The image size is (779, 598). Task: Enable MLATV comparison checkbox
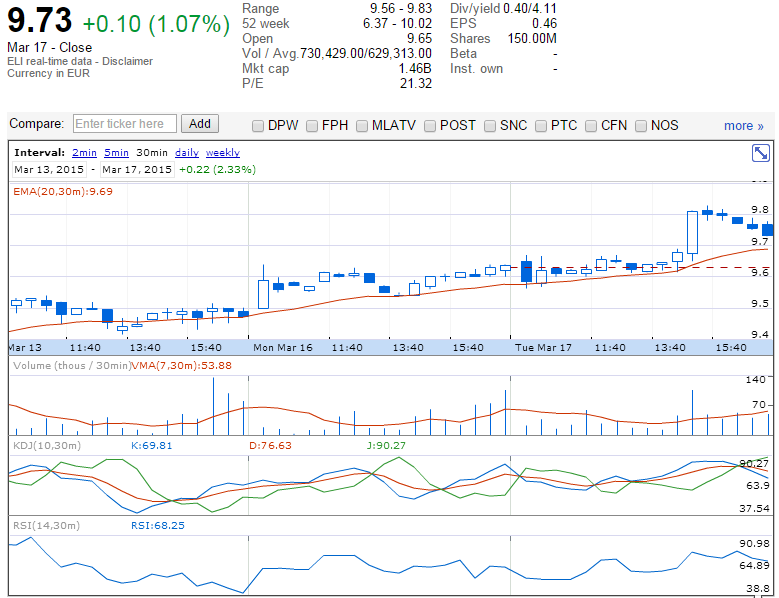click(362, 126)
